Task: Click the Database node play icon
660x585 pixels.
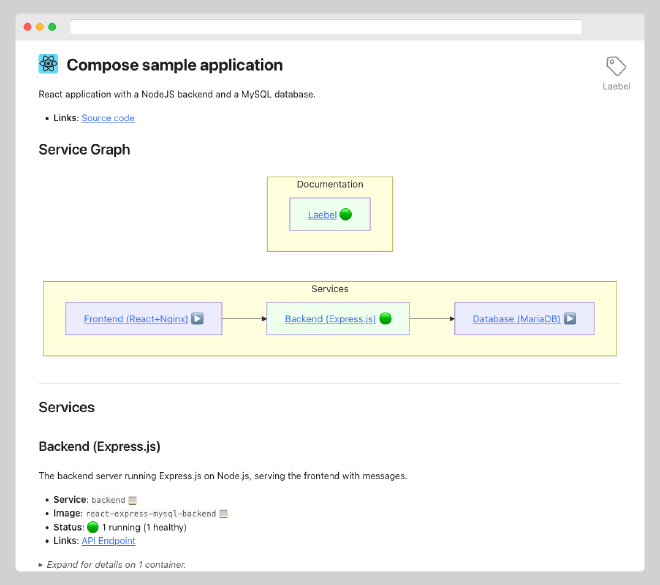Action: point(570,319)
